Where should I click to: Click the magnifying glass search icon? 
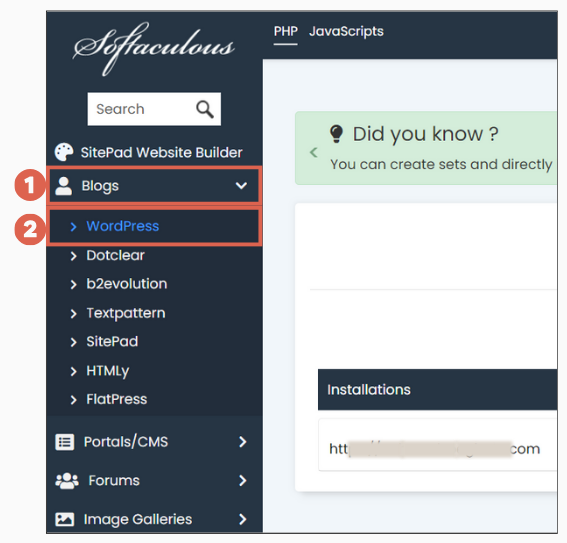205,109
